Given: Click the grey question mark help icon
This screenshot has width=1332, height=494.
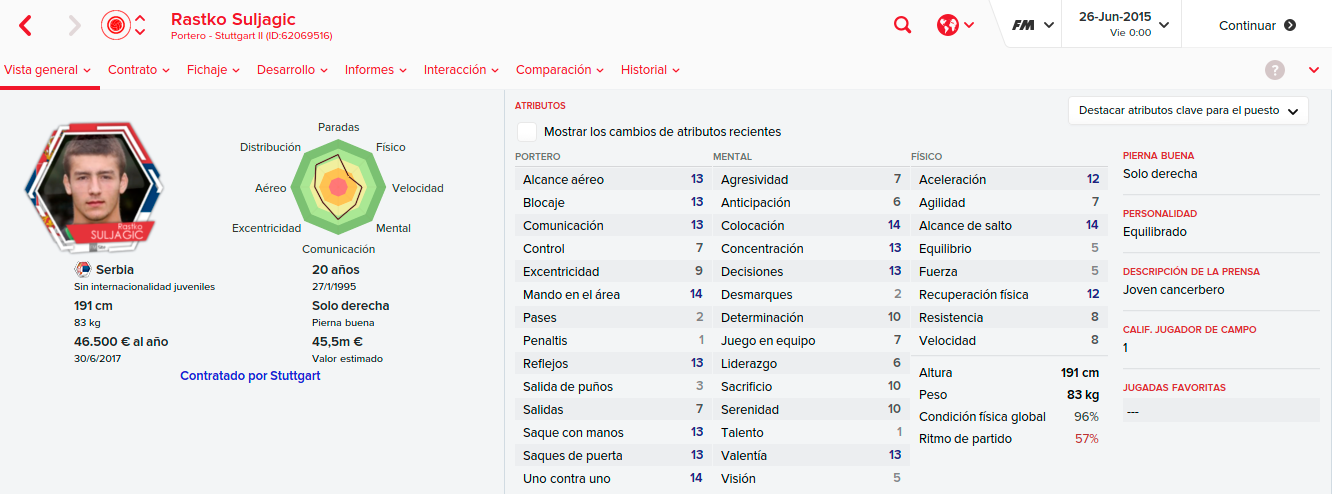Looking at the screenshot, I should click(x=1275, y=70).
